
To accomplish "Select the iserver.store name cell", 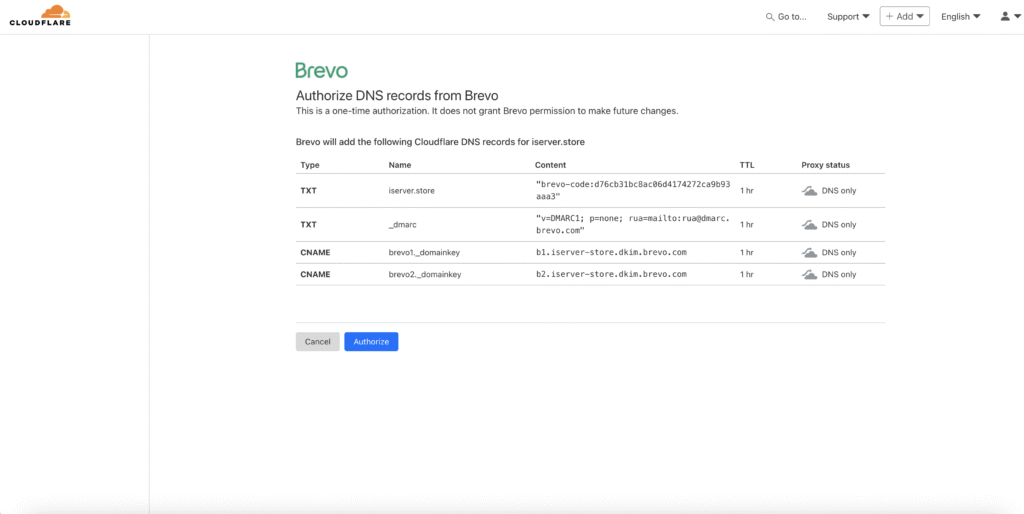I will click(x=411, y=191).
